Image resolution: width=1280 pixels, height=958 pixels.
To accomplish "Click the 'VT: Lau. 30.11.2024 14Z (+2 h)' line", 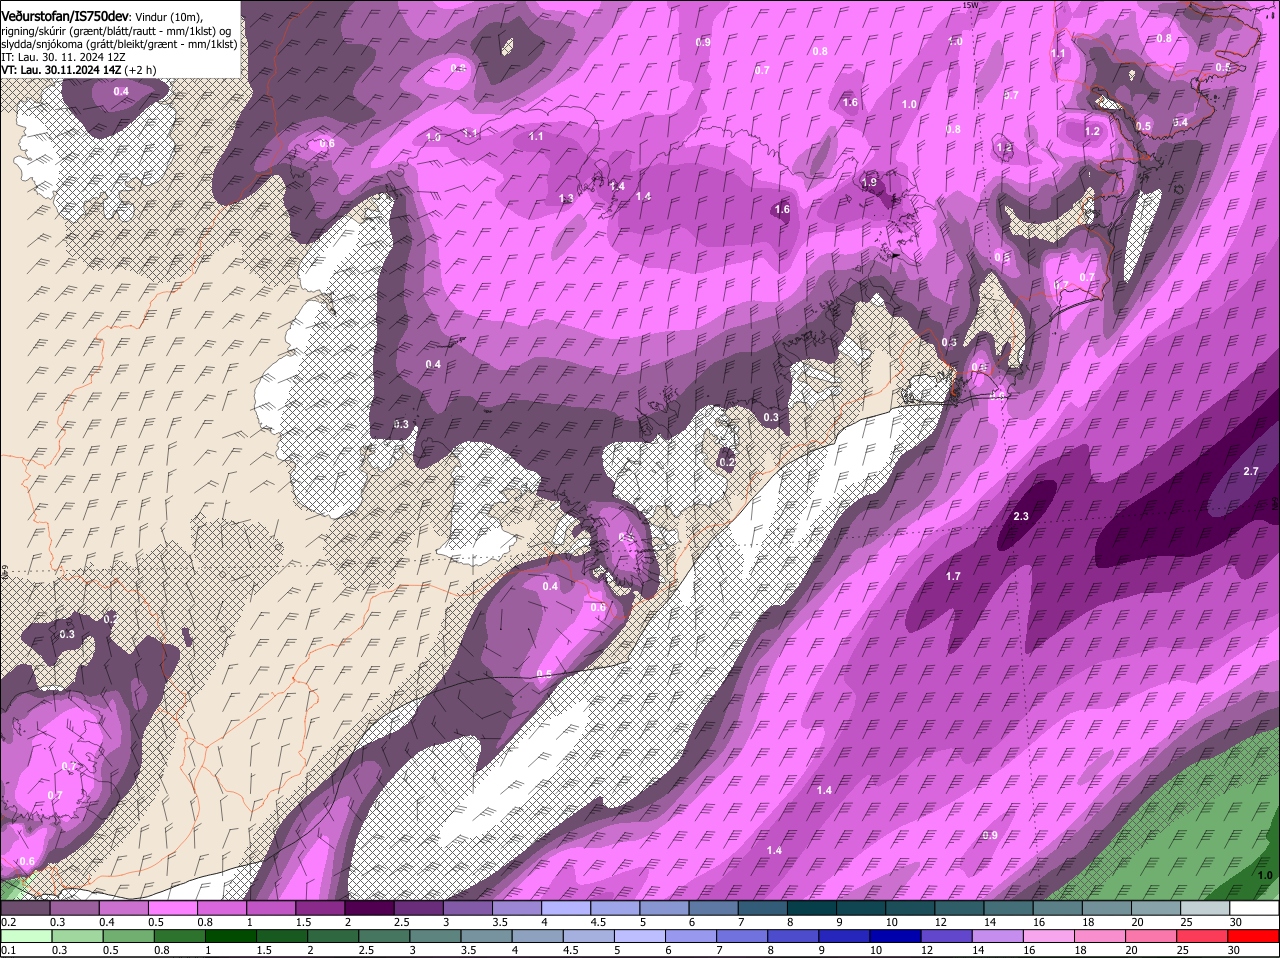I will tap(78, 70).
